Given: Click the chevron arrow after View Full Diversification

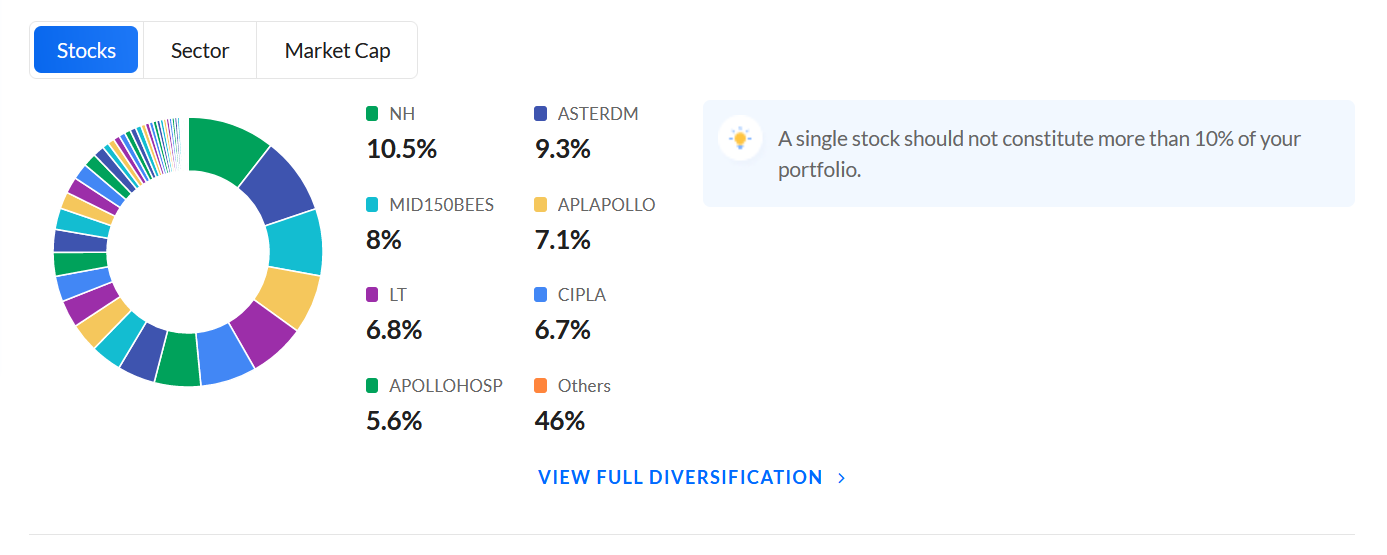Looking at the screenshot, I should click(x=841, y=478).
